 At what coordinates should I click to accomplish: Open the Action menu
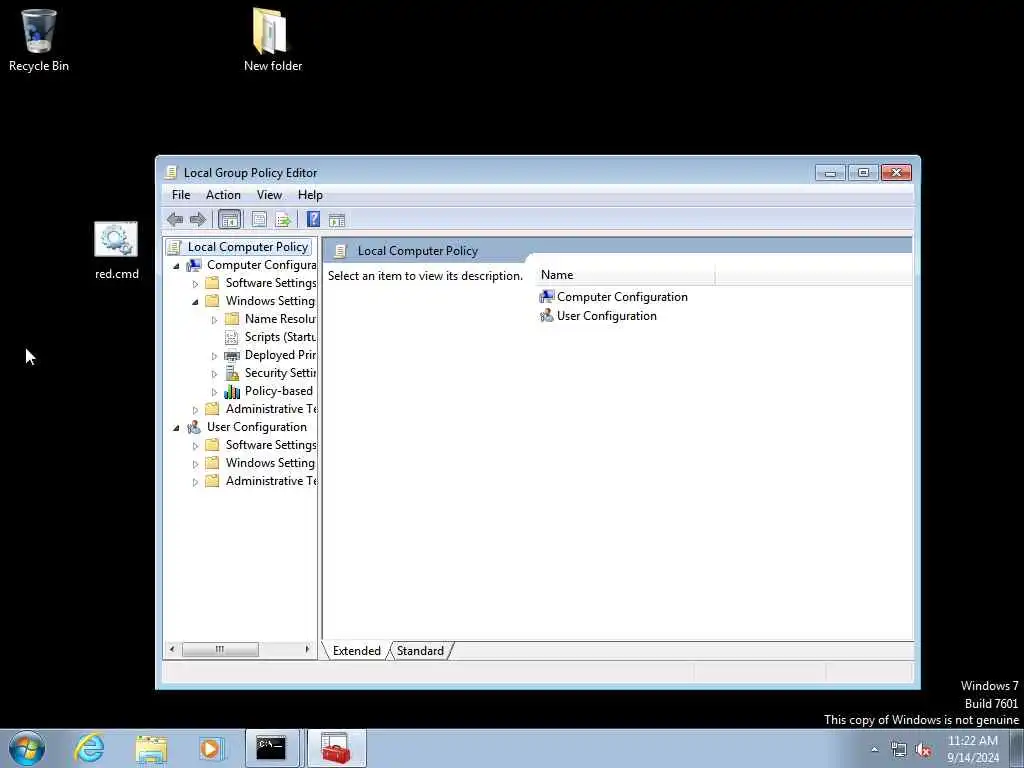(x=223, y=195)
